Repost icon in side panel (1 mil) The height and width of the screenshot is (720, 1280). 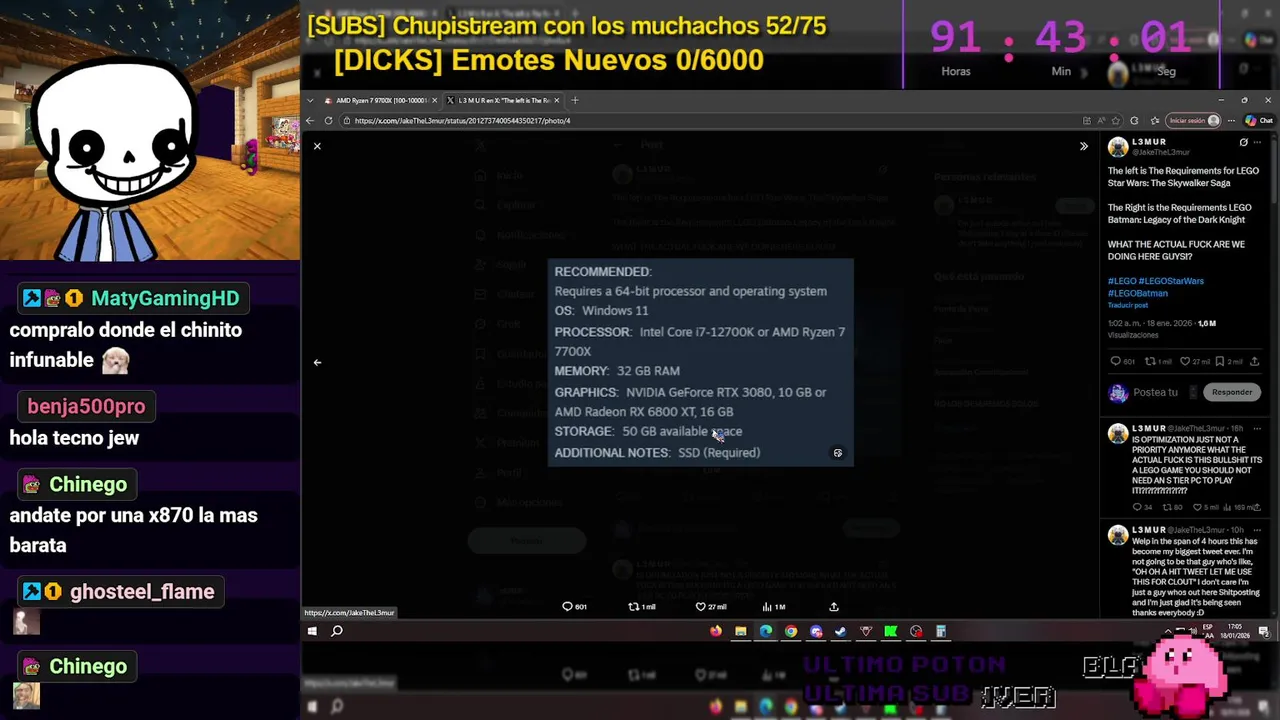pos(1150,361)
